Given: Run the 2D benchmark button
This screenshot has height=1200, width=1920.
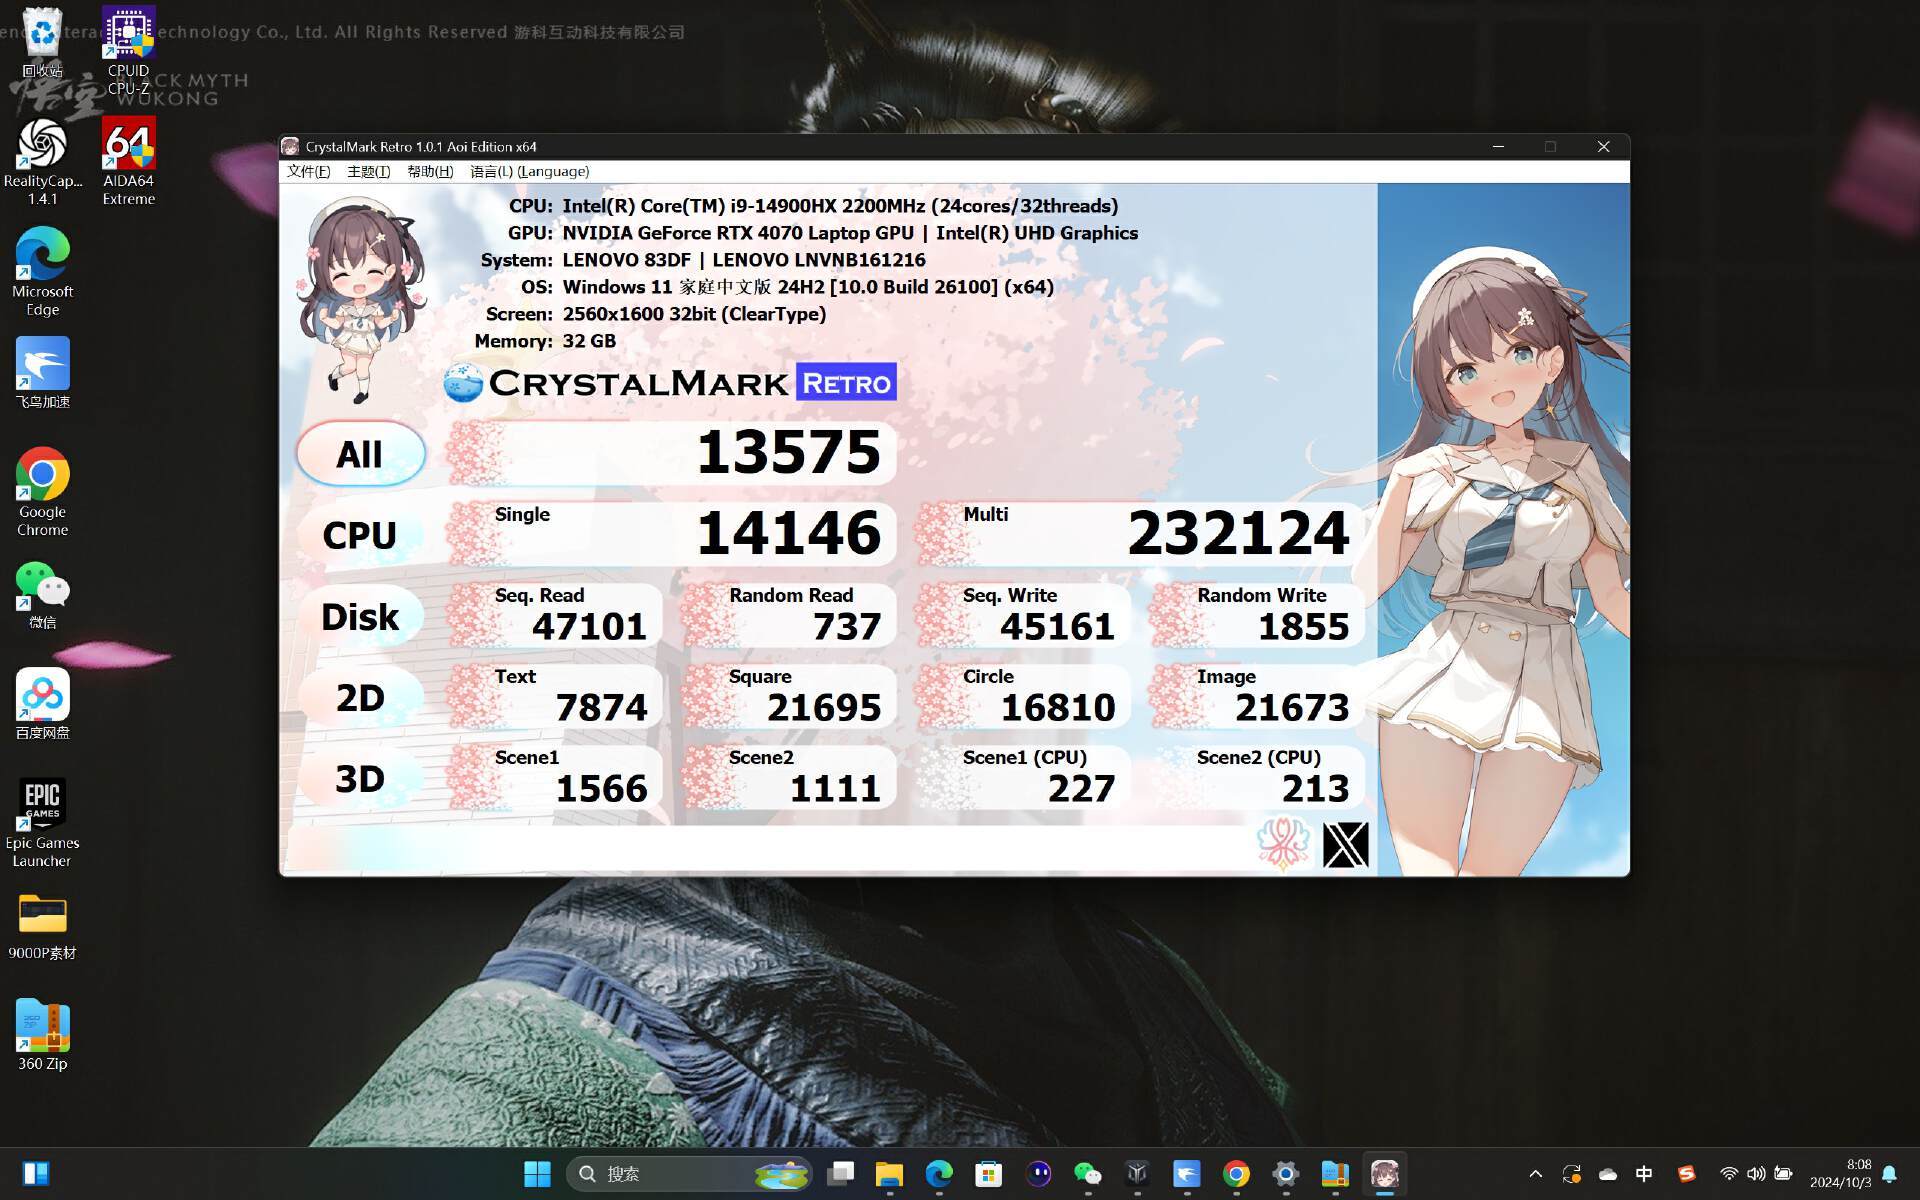Looking at the screenshot, I should coord(360,698).
